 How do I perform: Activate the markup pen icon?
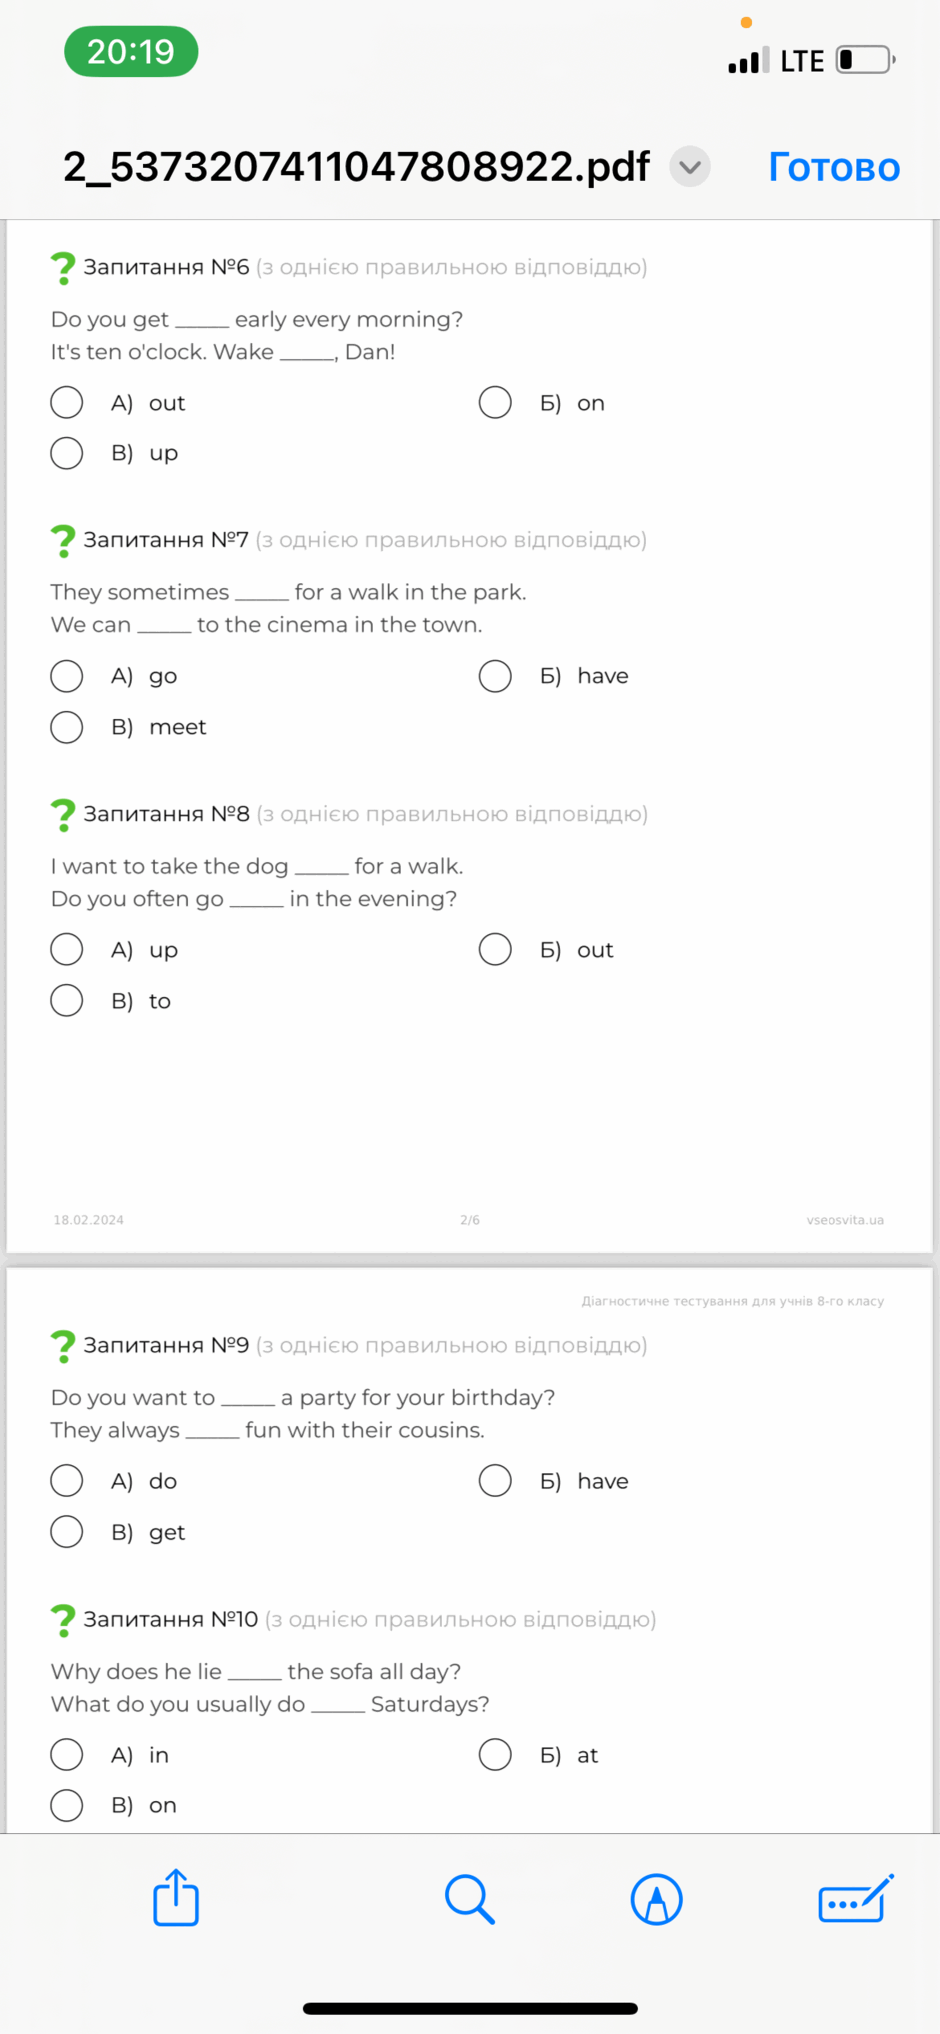657,1899
